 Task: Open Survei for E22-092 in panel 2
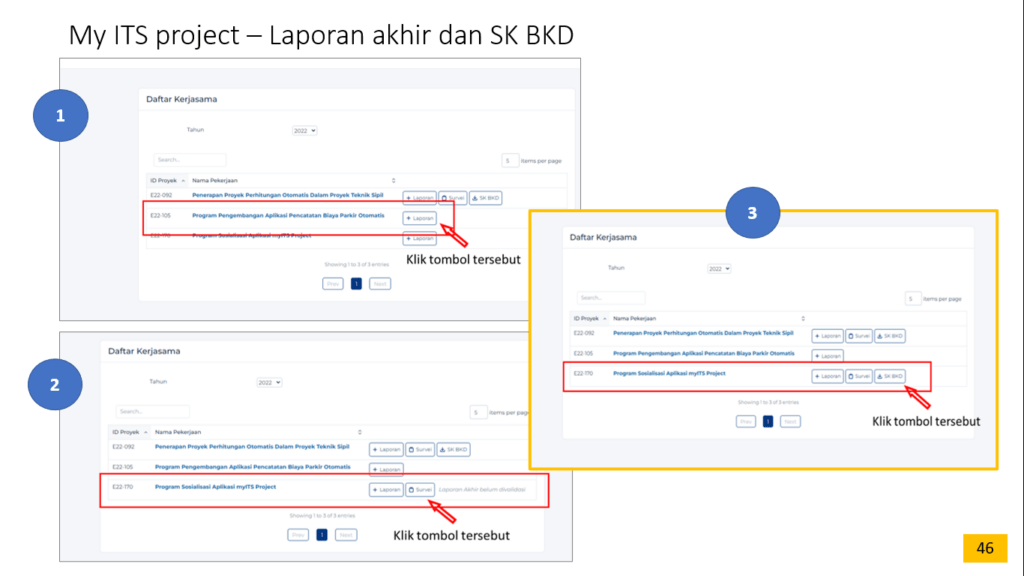coord(420,450)
